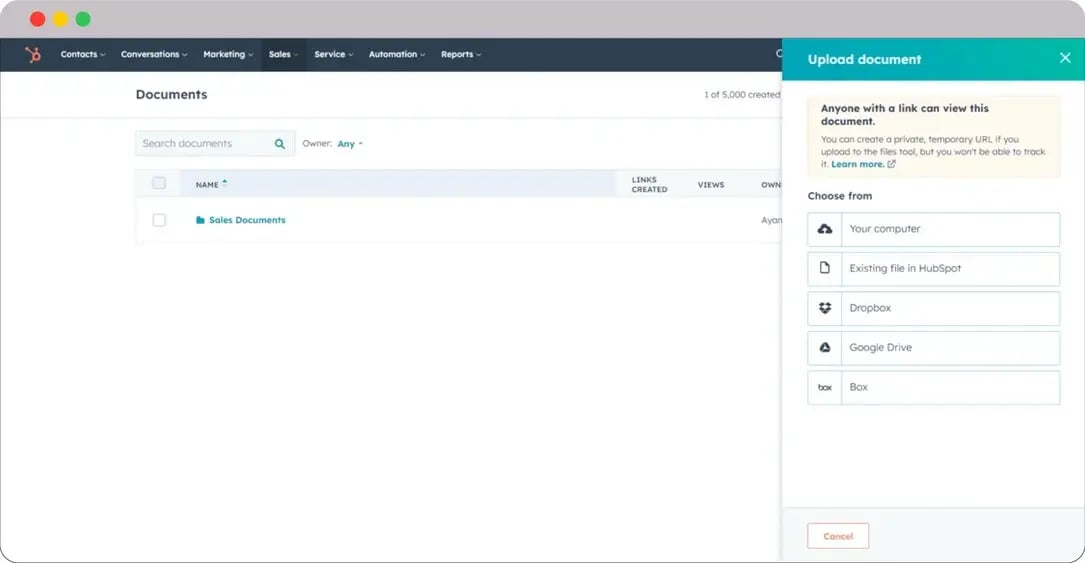
Task: Click the Google Drive logo icon
Action: pos(825,347)
